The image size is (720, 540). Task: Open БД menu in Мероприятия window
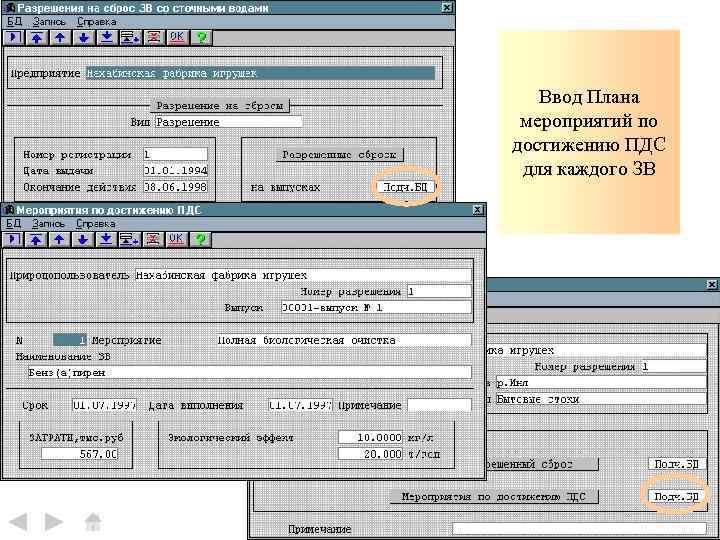[x=13, y=224]
